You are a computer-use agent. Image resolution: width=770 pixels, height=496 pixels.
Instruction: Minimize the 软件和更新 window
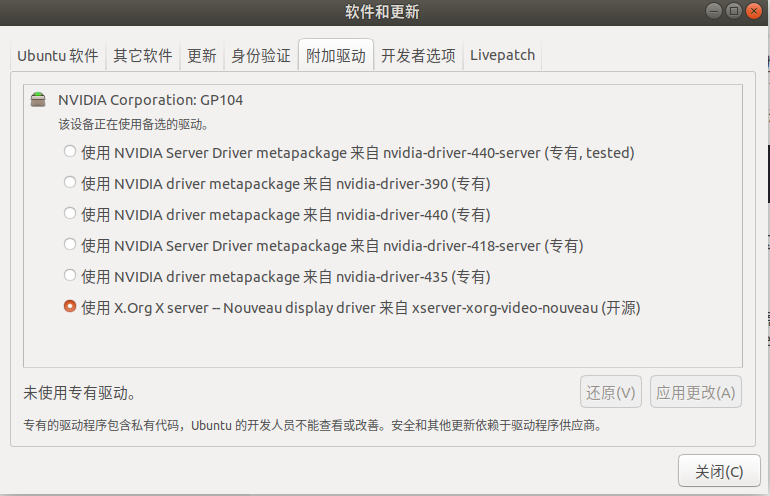(x=714, y=11)
